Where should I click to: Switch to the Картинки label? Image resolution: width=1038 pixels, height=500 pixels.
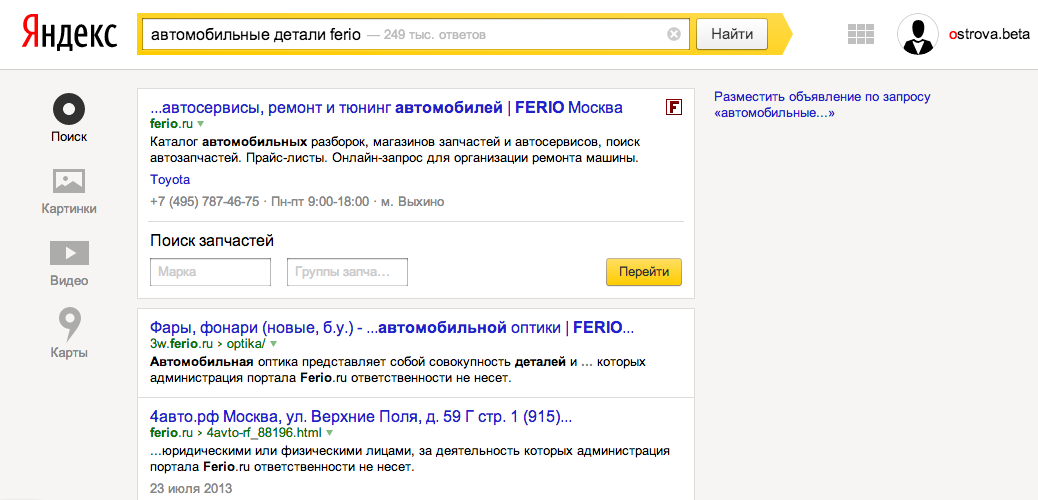(69, 209)
